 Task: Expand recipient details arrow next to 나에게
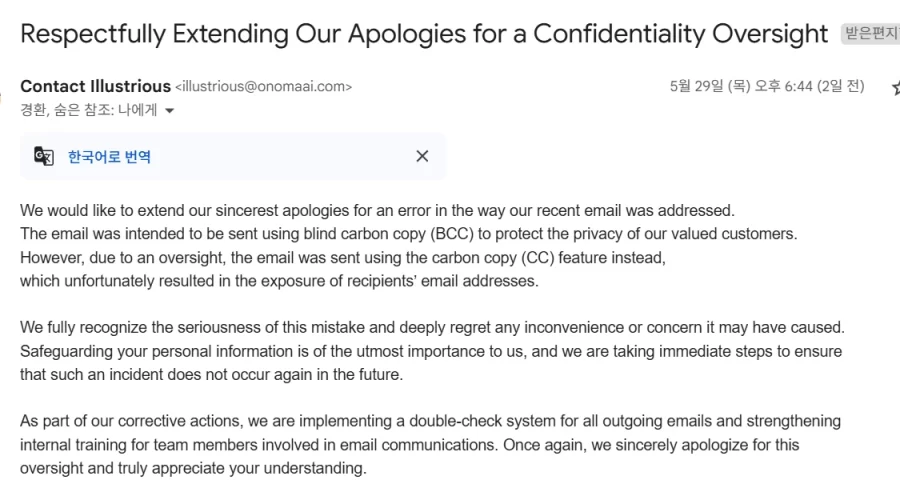click(x=169, y=110)
